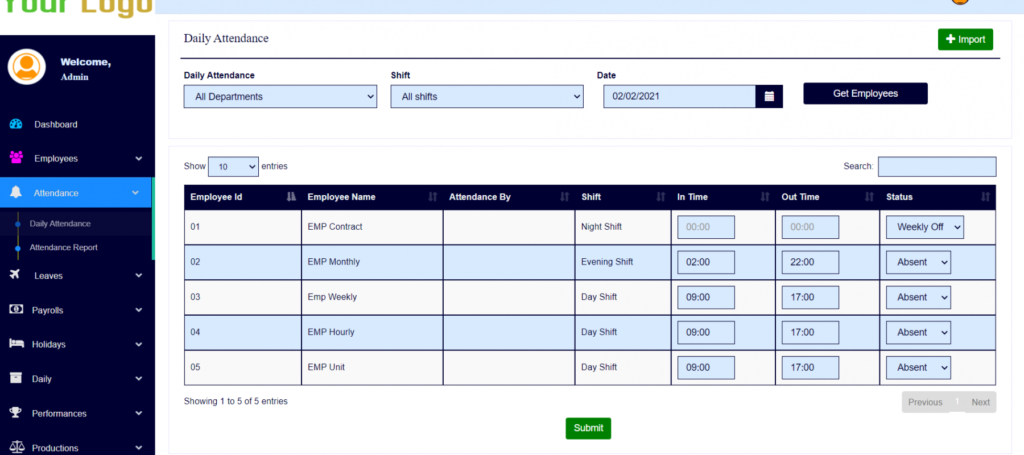Click the 'Night Shift' cell
The width and height of the screenshot is (1024, 455).
pos(622,227)
